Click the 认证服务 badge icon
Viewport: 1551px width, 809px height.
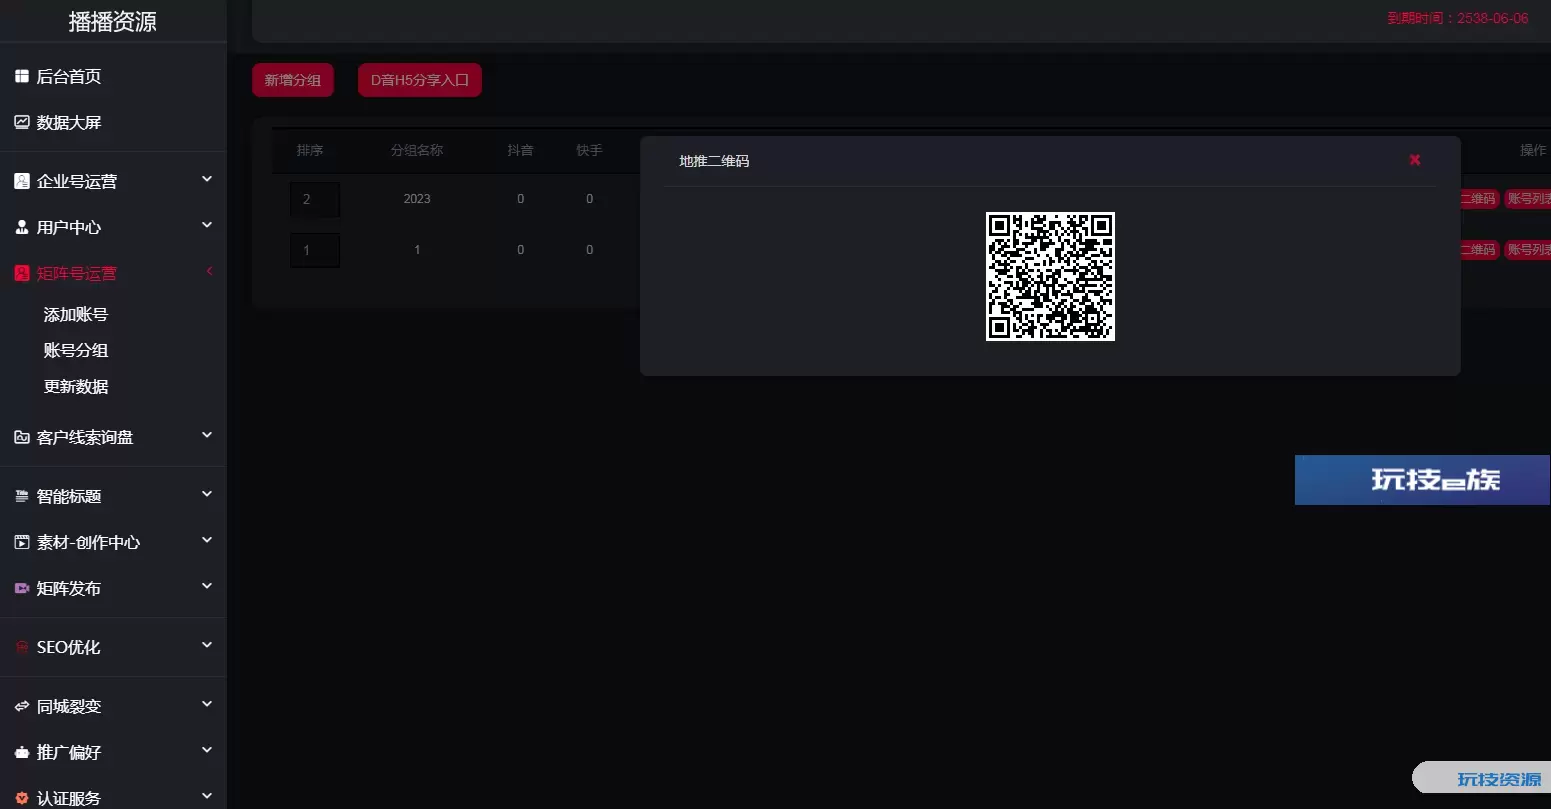[21, 798]
